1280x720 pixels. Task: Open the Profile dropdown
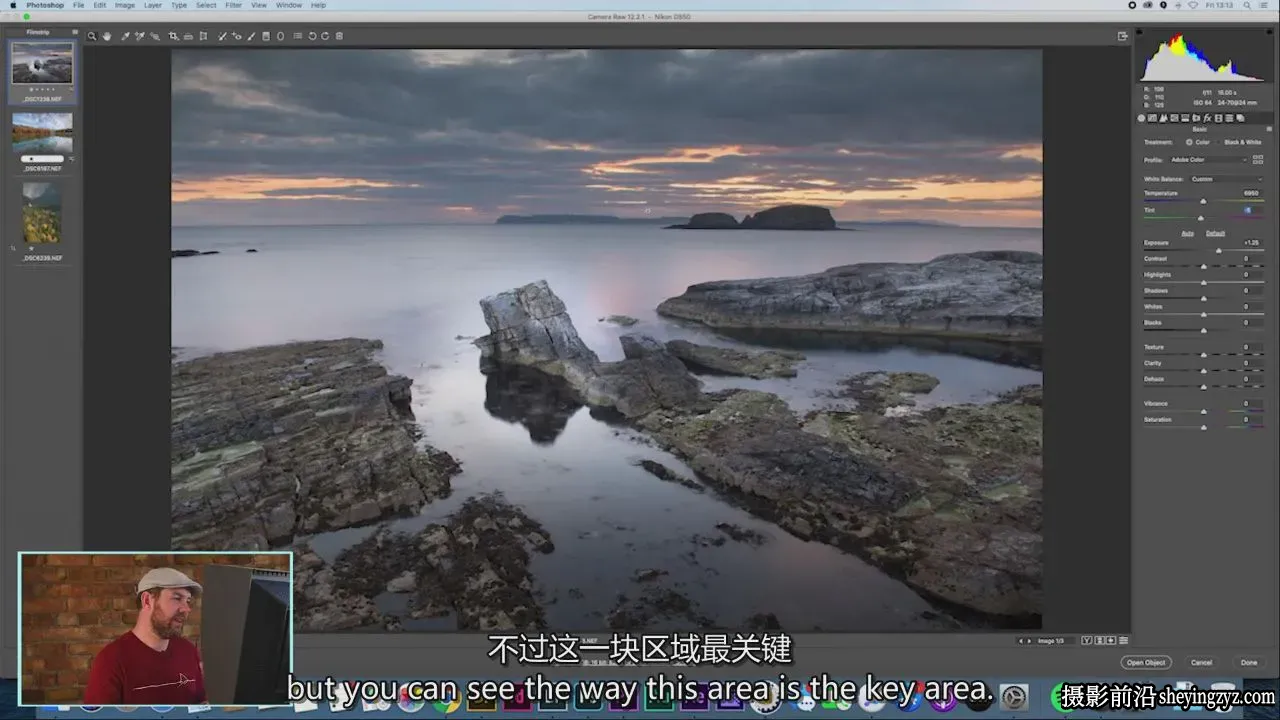1209,160
